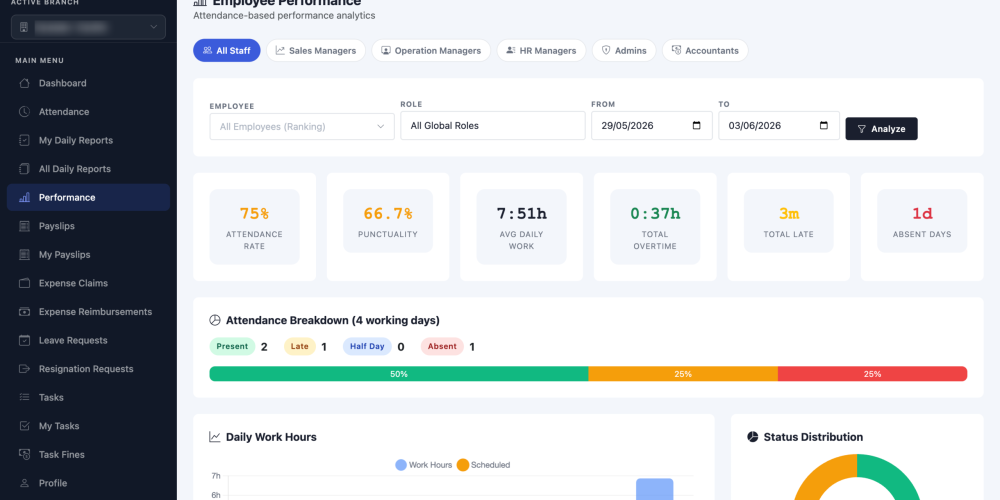Toggle Work Hours legend in chart
The width and height of the screenshot is (1000, 500).
pos(423,465)
